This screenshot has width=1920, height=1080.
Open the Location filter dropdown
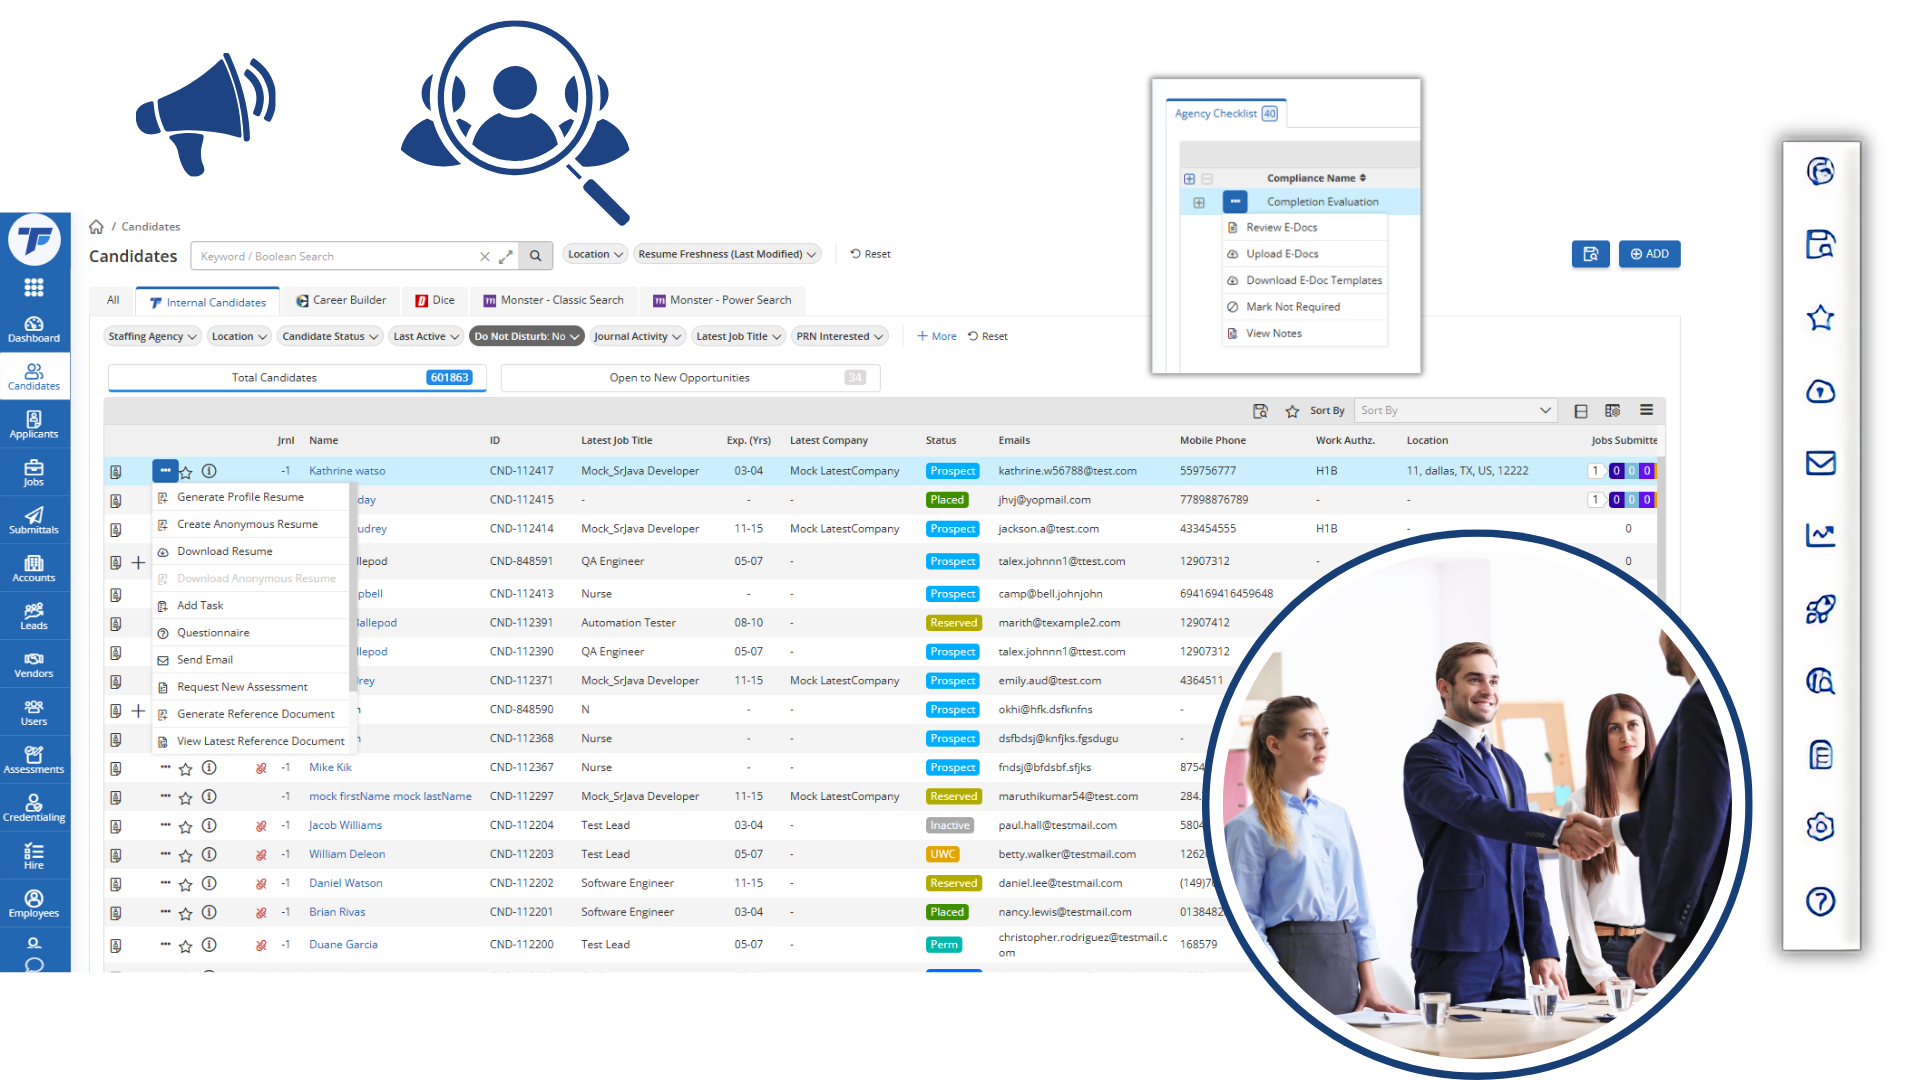click(x=594, y=254)
